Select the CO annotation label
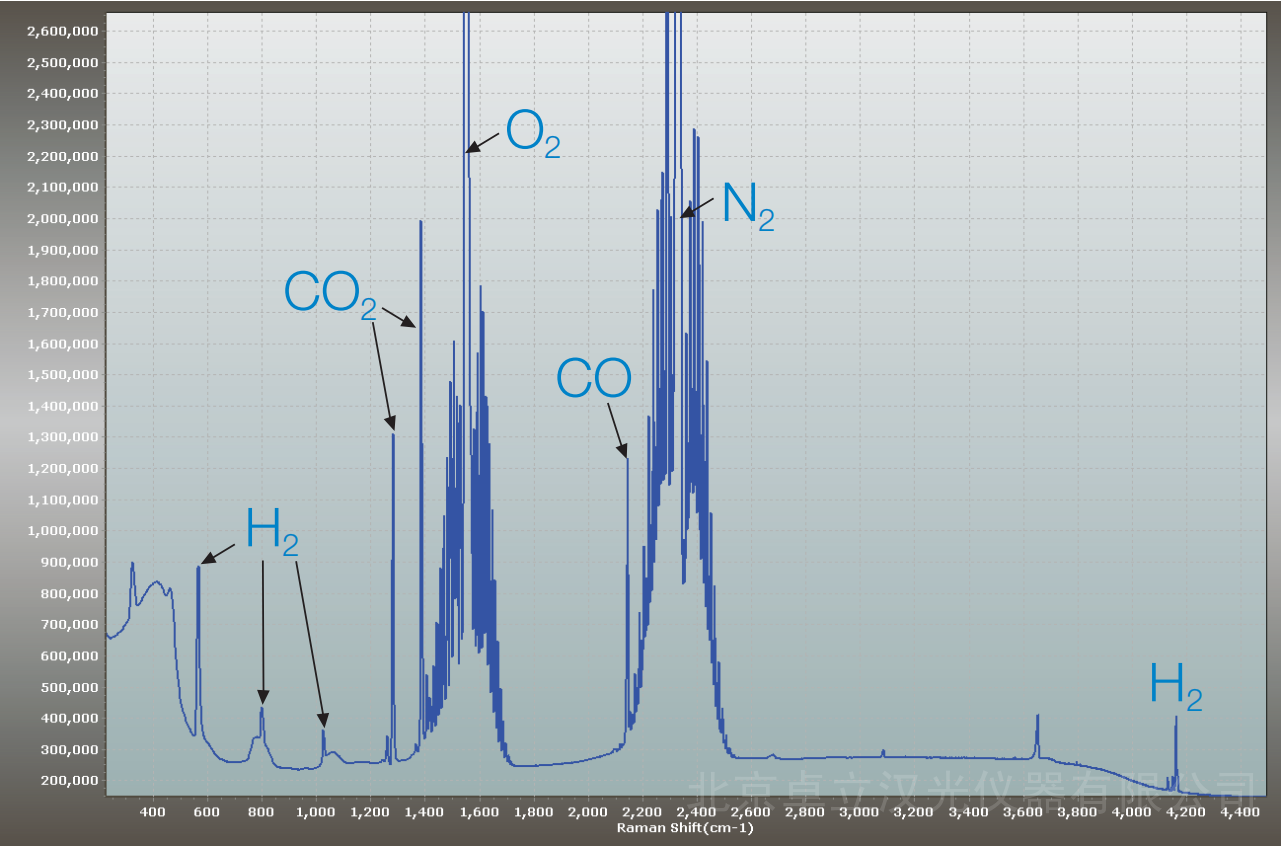The width and height of the screenshot is (1282, 847). [x=594, y=380]
